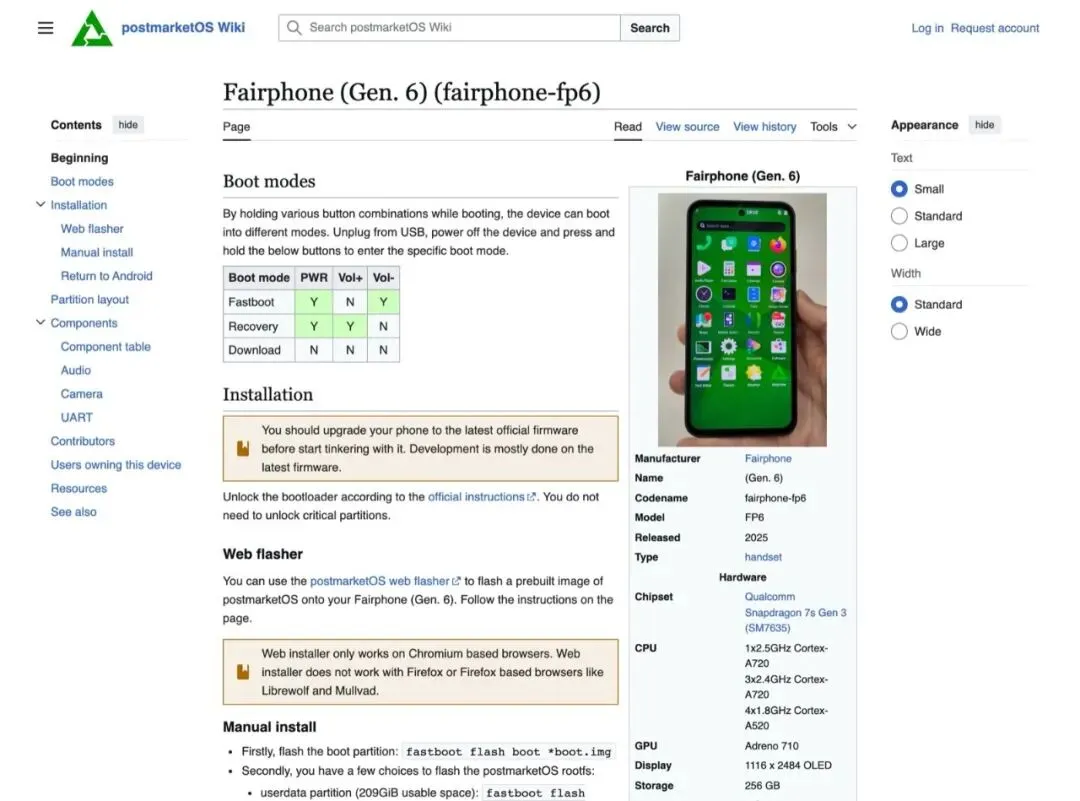
Task: Click the Download table cell
Action: click(x=259, y=350)
